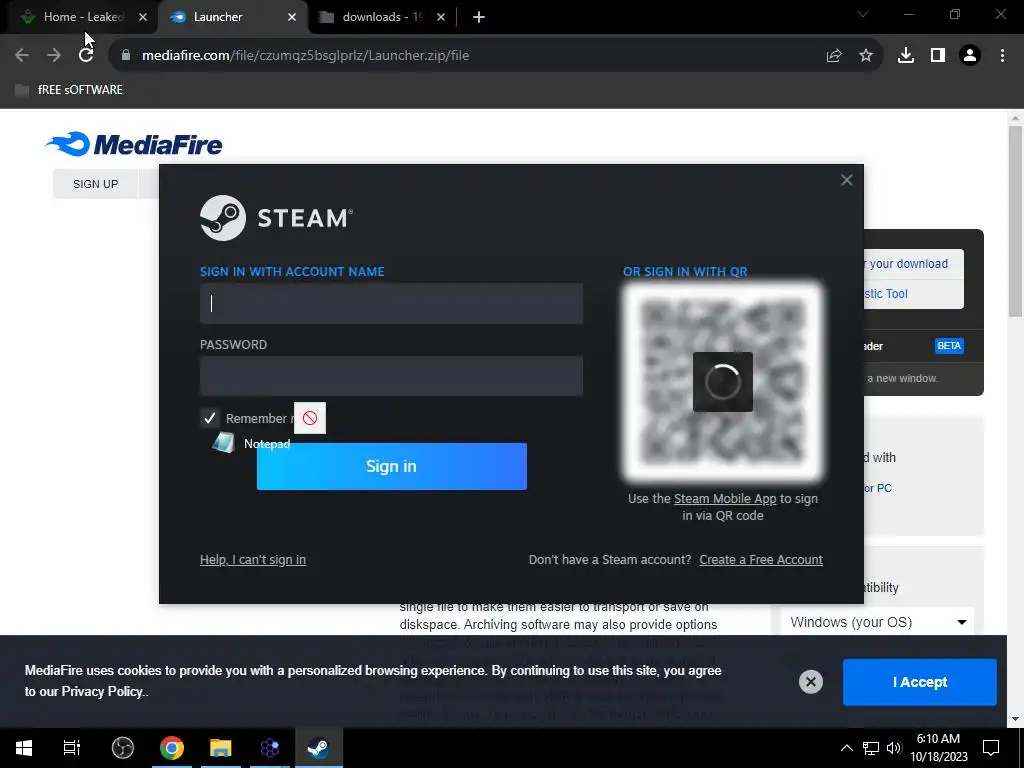Click the volume speaker tray icon
Image resolution: width=1024 pixels, height=768 pixels.
point(894,748)
